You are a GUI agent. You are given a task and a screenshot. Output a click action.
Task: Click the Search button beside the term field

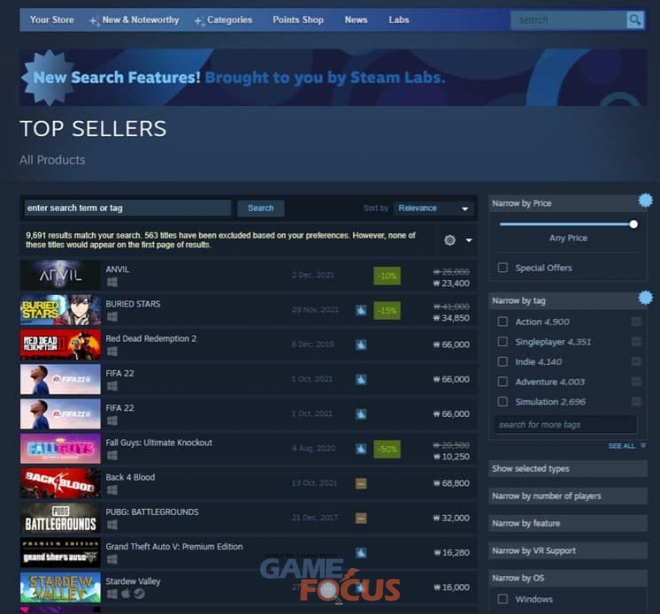pos(261,208)
